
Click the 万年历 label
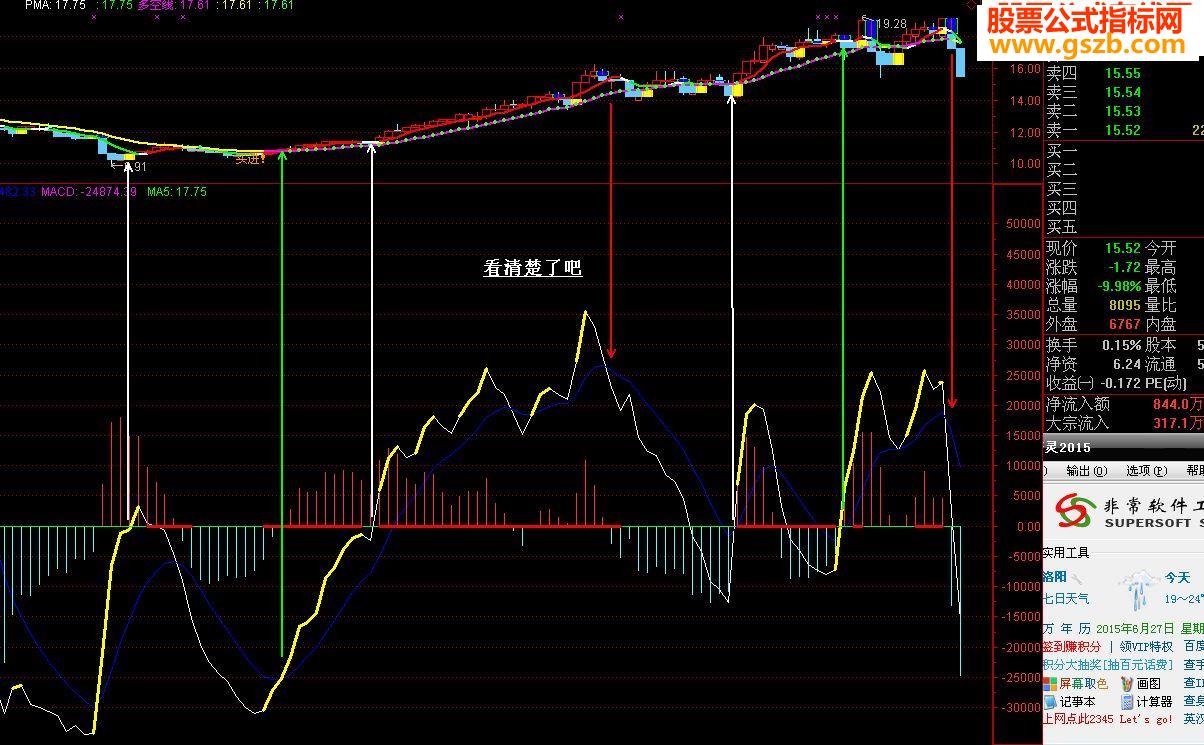coord(1066,629)
